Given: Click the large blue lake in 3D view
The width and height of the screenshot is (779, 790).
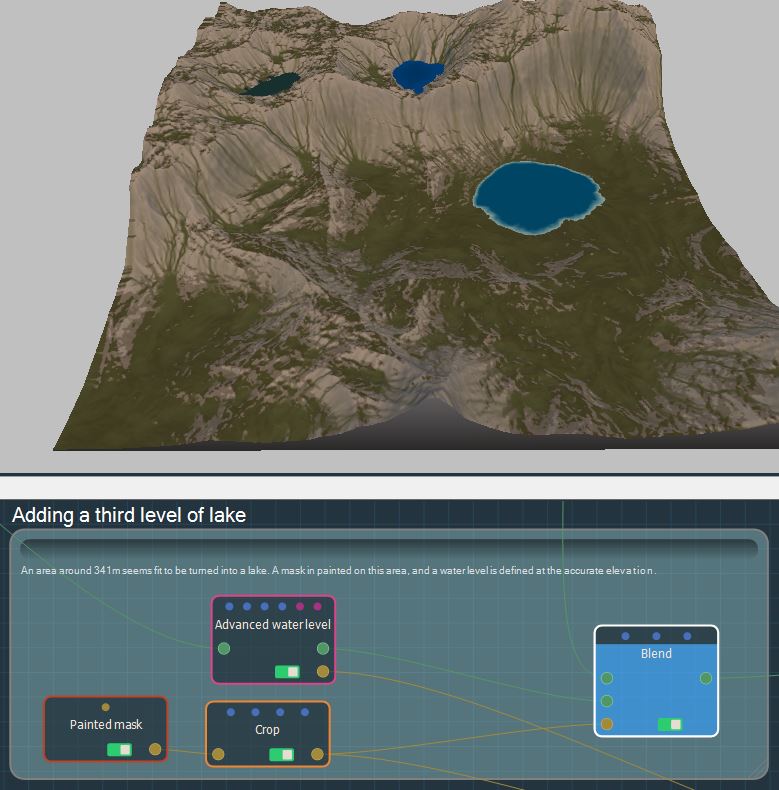Looking at the screenshot, I should pos(537,196).
